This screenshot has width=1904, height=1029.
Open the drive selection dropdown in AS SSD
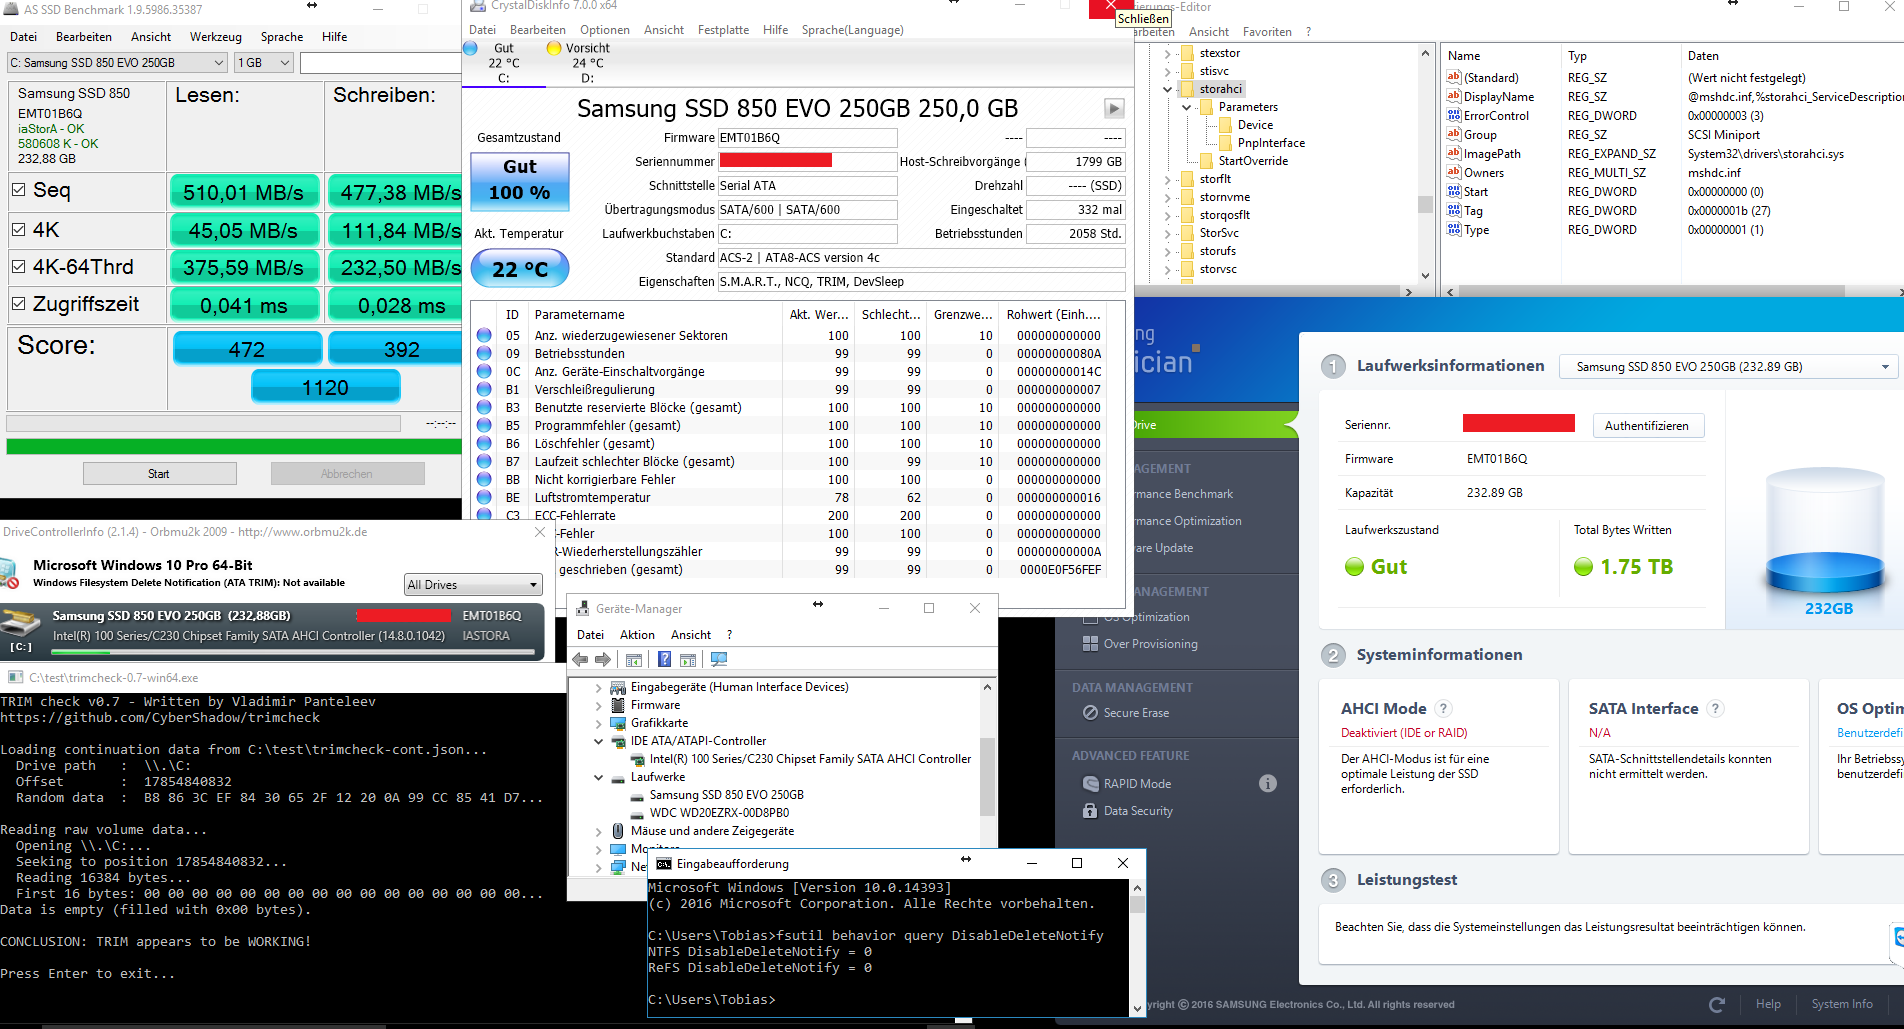117,63
